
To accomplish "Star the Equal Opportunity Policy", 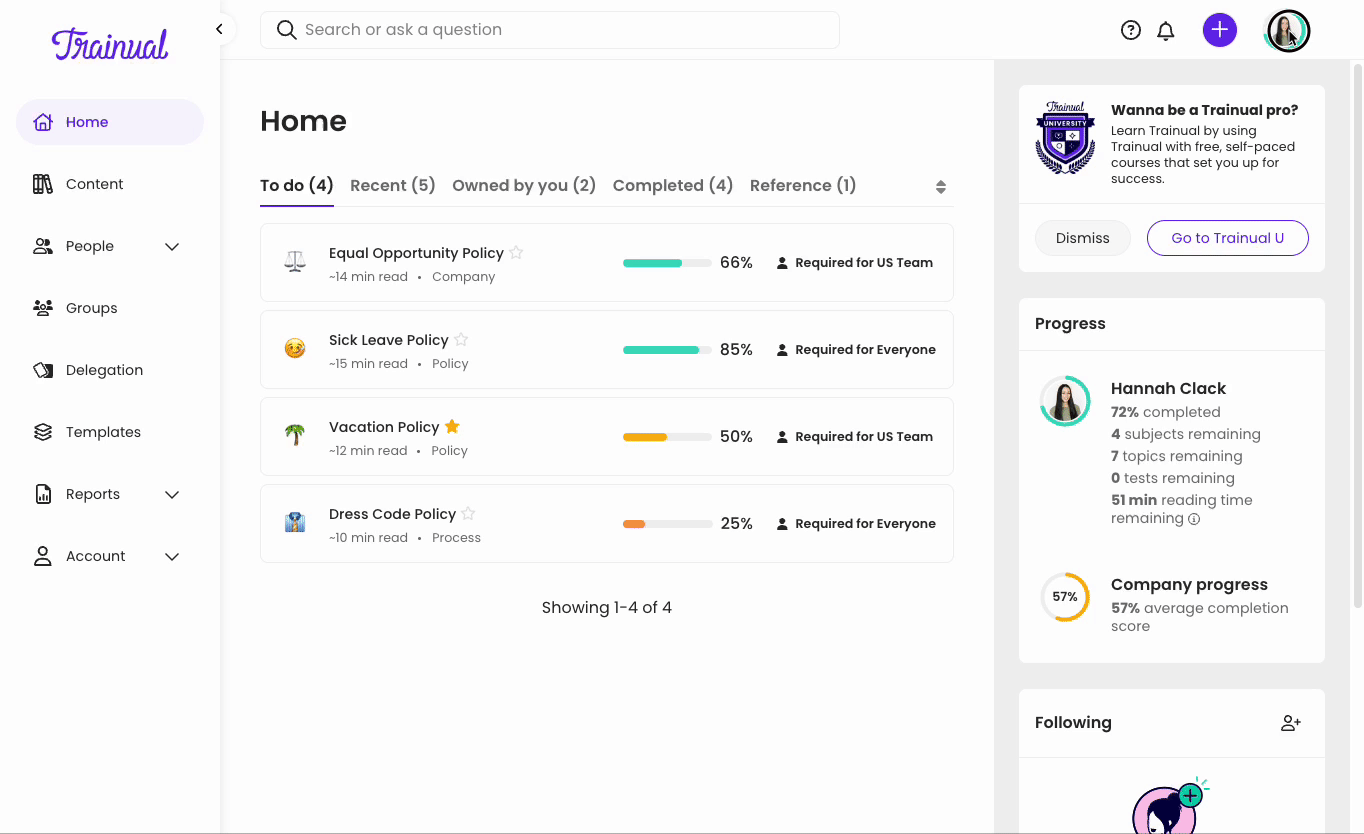I will 516,252.
